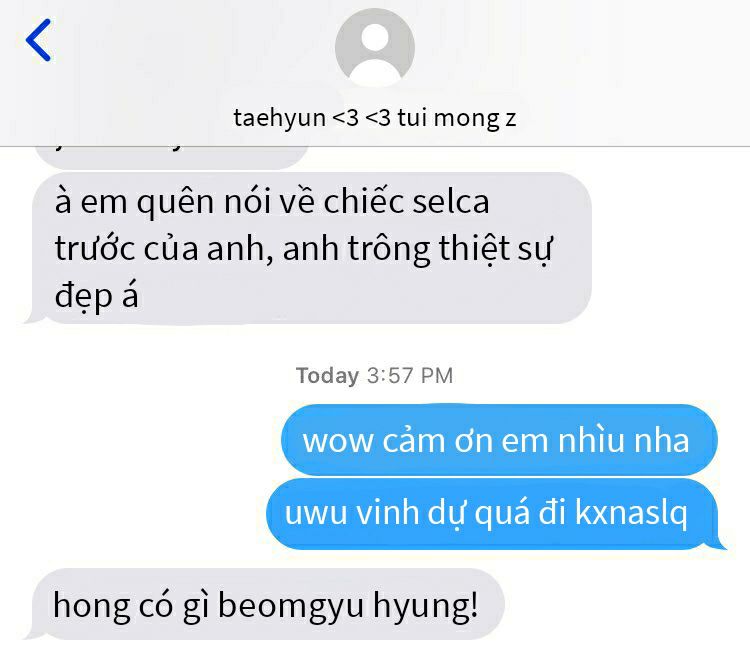750x667 pixels.
Task: Click the 'đẹp á' line in gray bubble
Action: [x=97, y=295]
